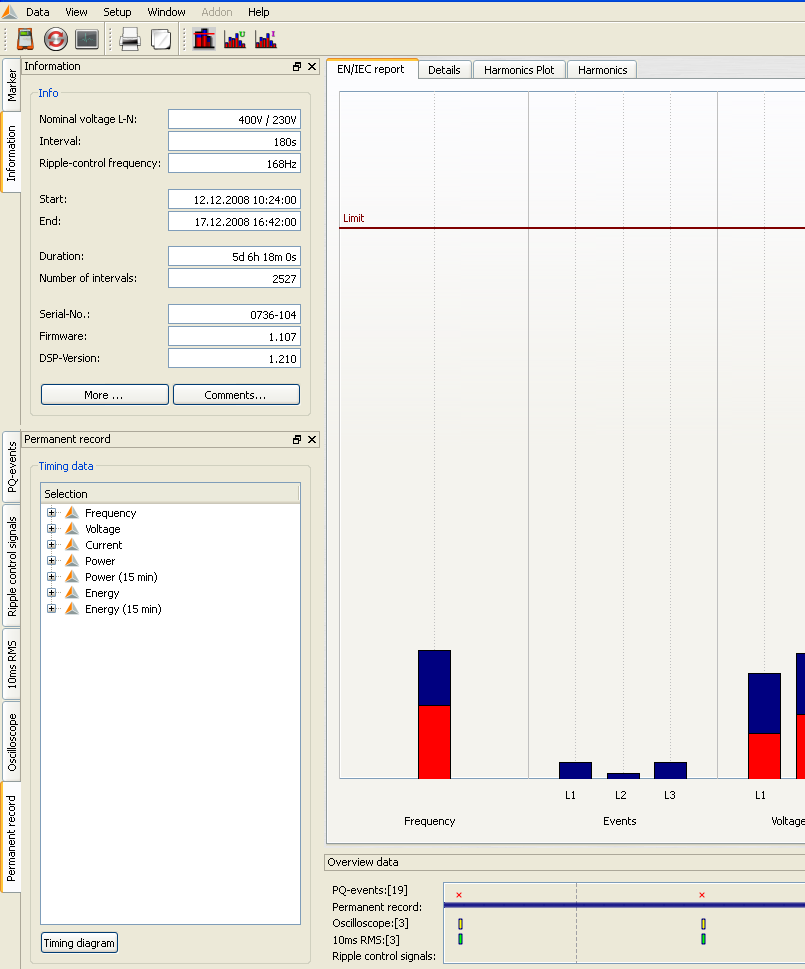The height and width of the screenshot is (969, 805).
Task: Click the blank page preview icon
Action: [161, 39]
